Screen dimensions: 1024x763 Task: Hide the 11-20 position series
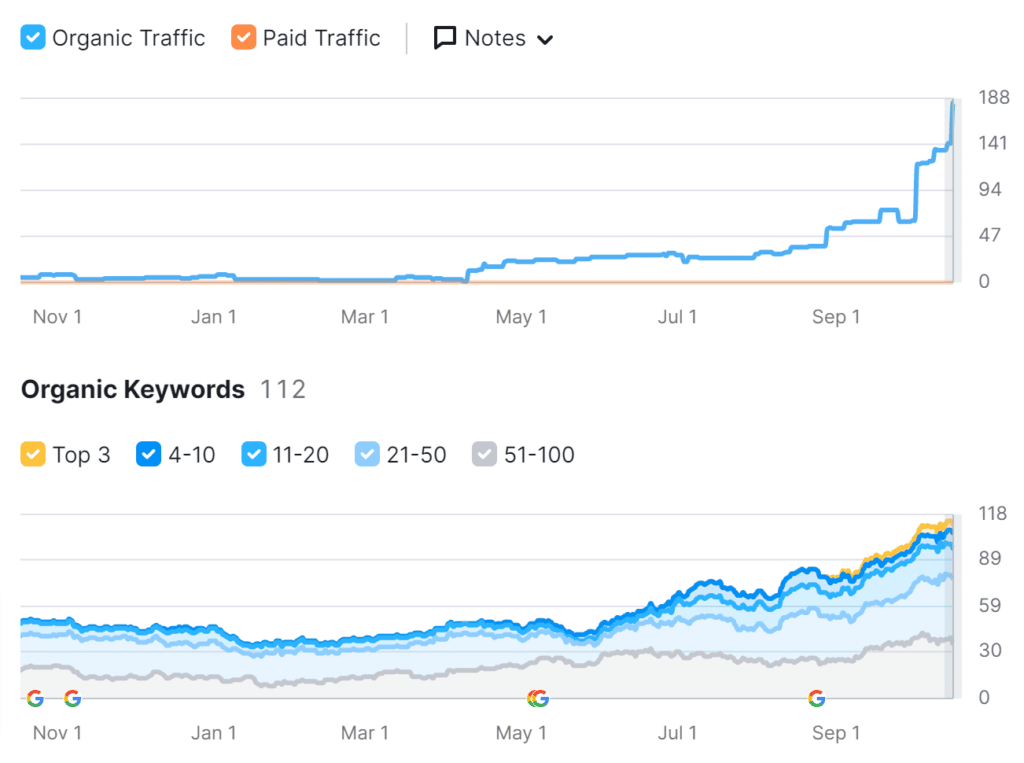tap(254, 455)
